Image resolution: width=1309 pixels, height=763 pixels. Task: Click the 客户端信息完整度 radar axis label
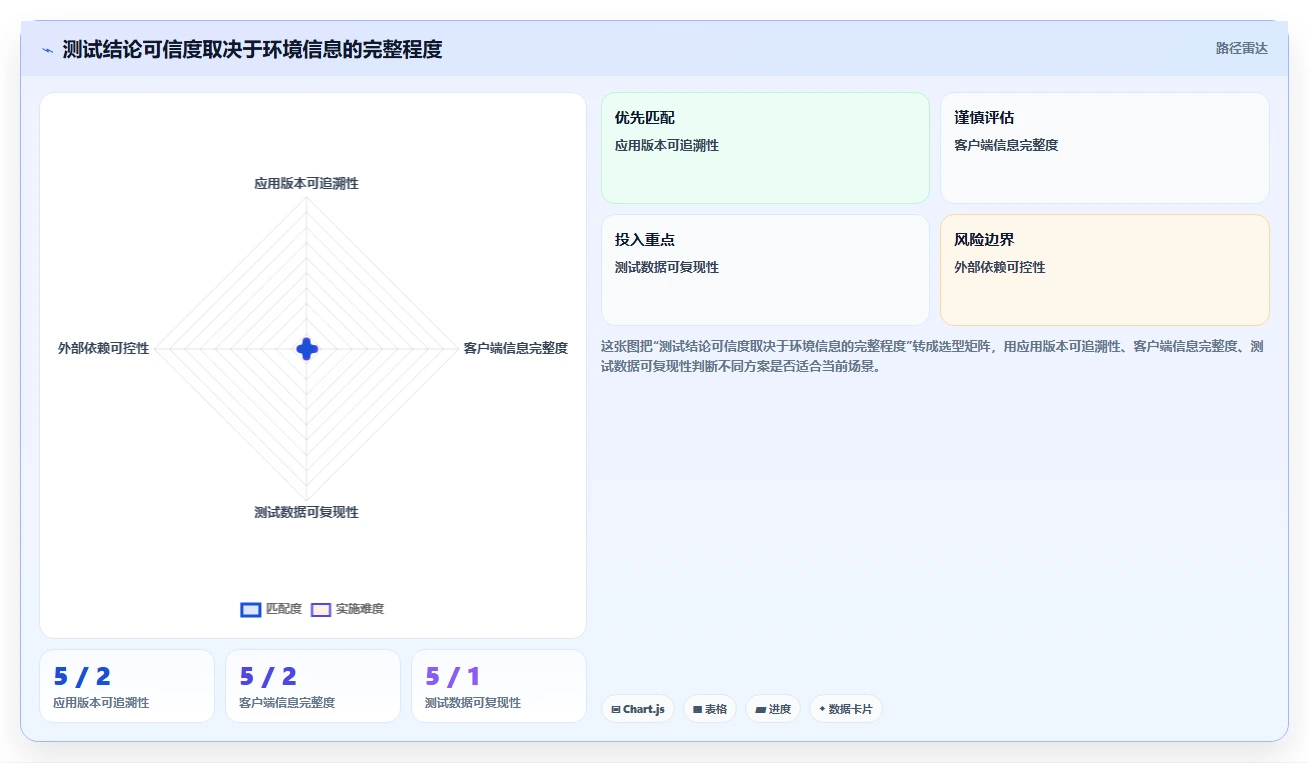[515, 348]
